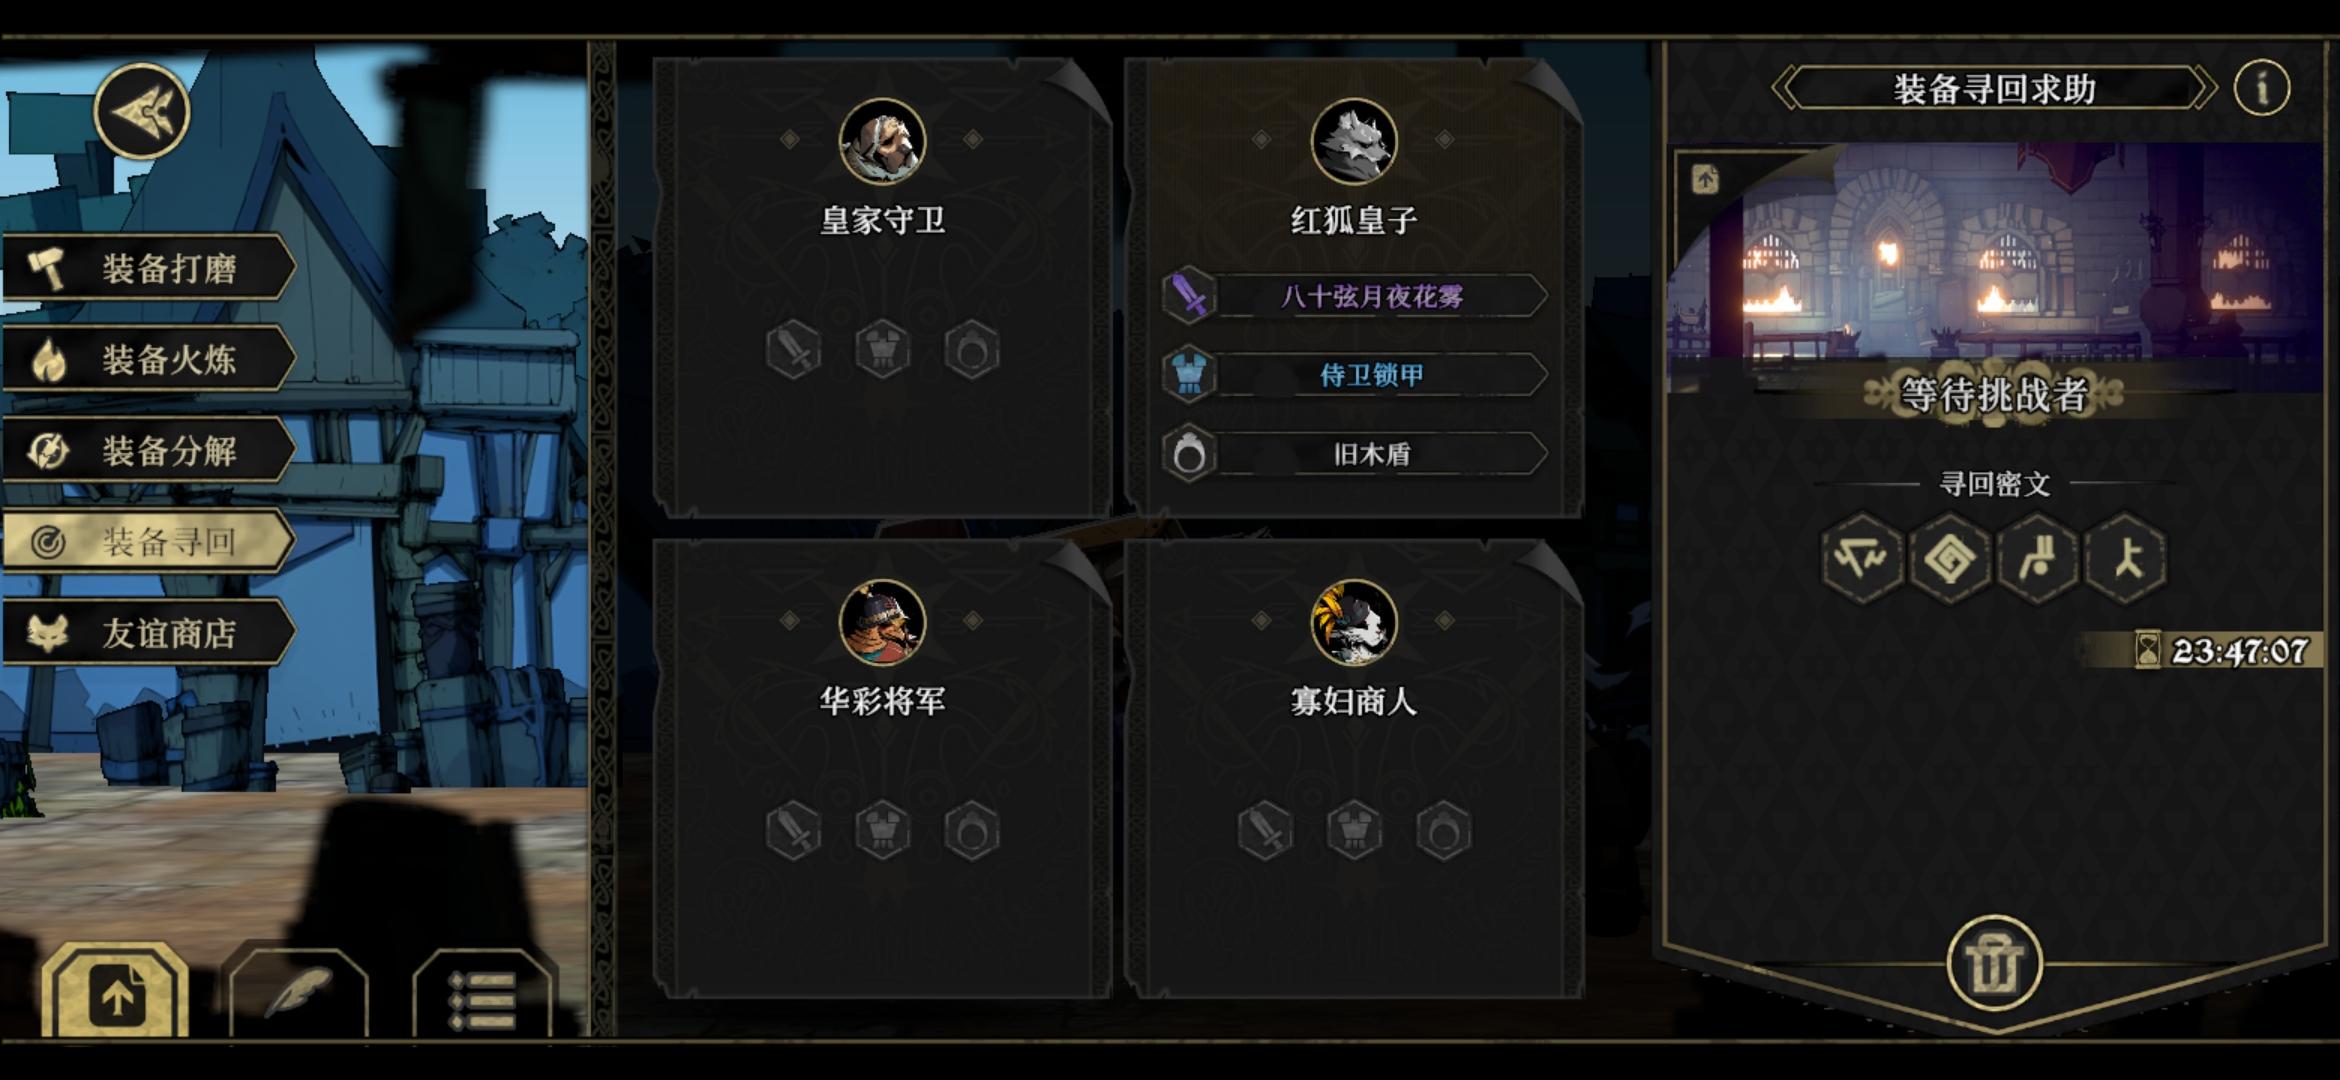Click the diamond-shaped 寻回密文 rune
The width and height of the screenshot is (2340, 1080).
click(x=1949, y=558)
